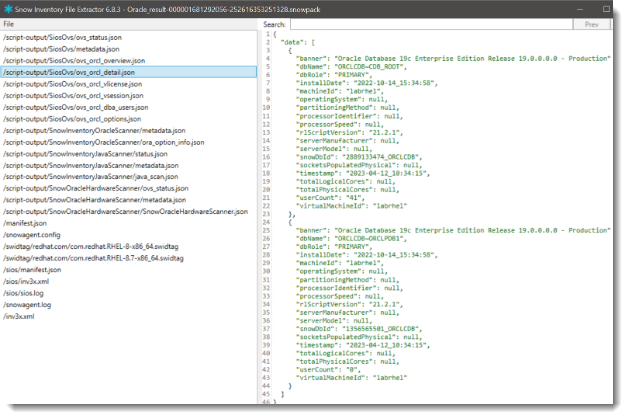Open root /inv3x.xml file entry

point(19,316)
